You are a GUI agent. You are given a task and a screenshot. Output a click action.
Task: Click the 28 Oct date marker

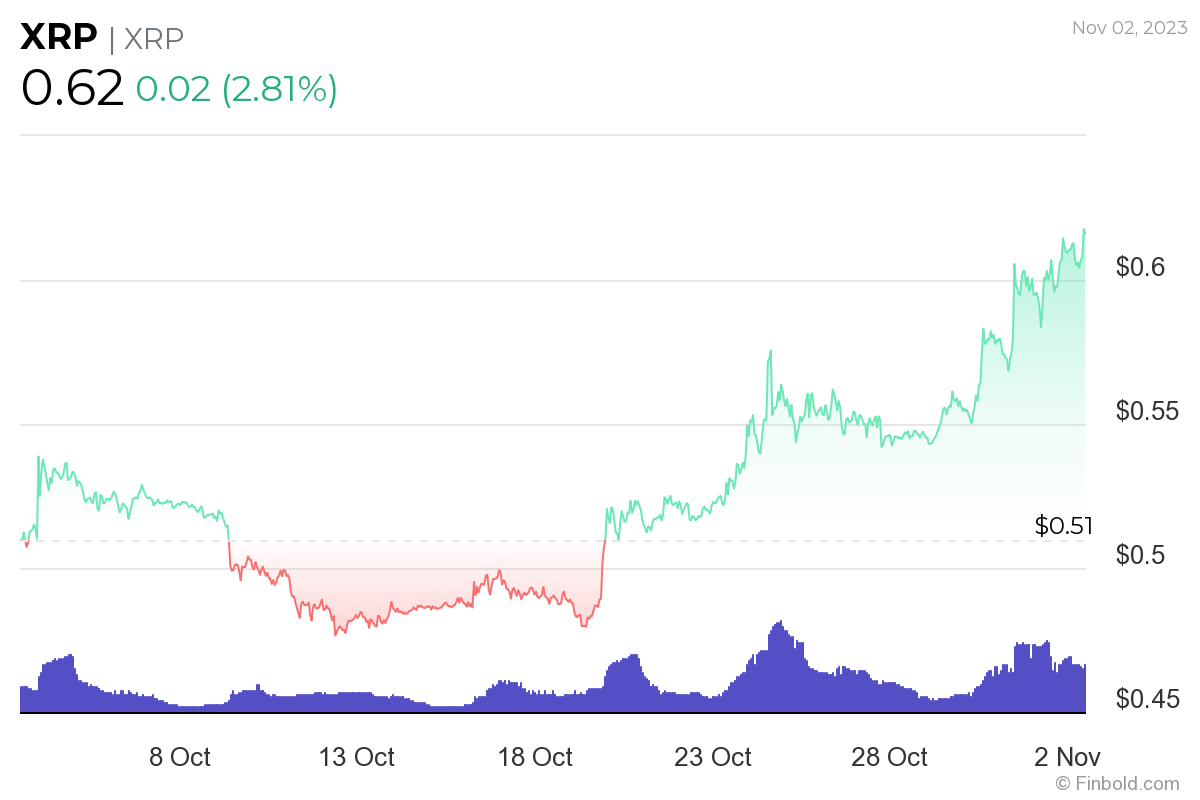pyautogui.click(x=890, y=757)
